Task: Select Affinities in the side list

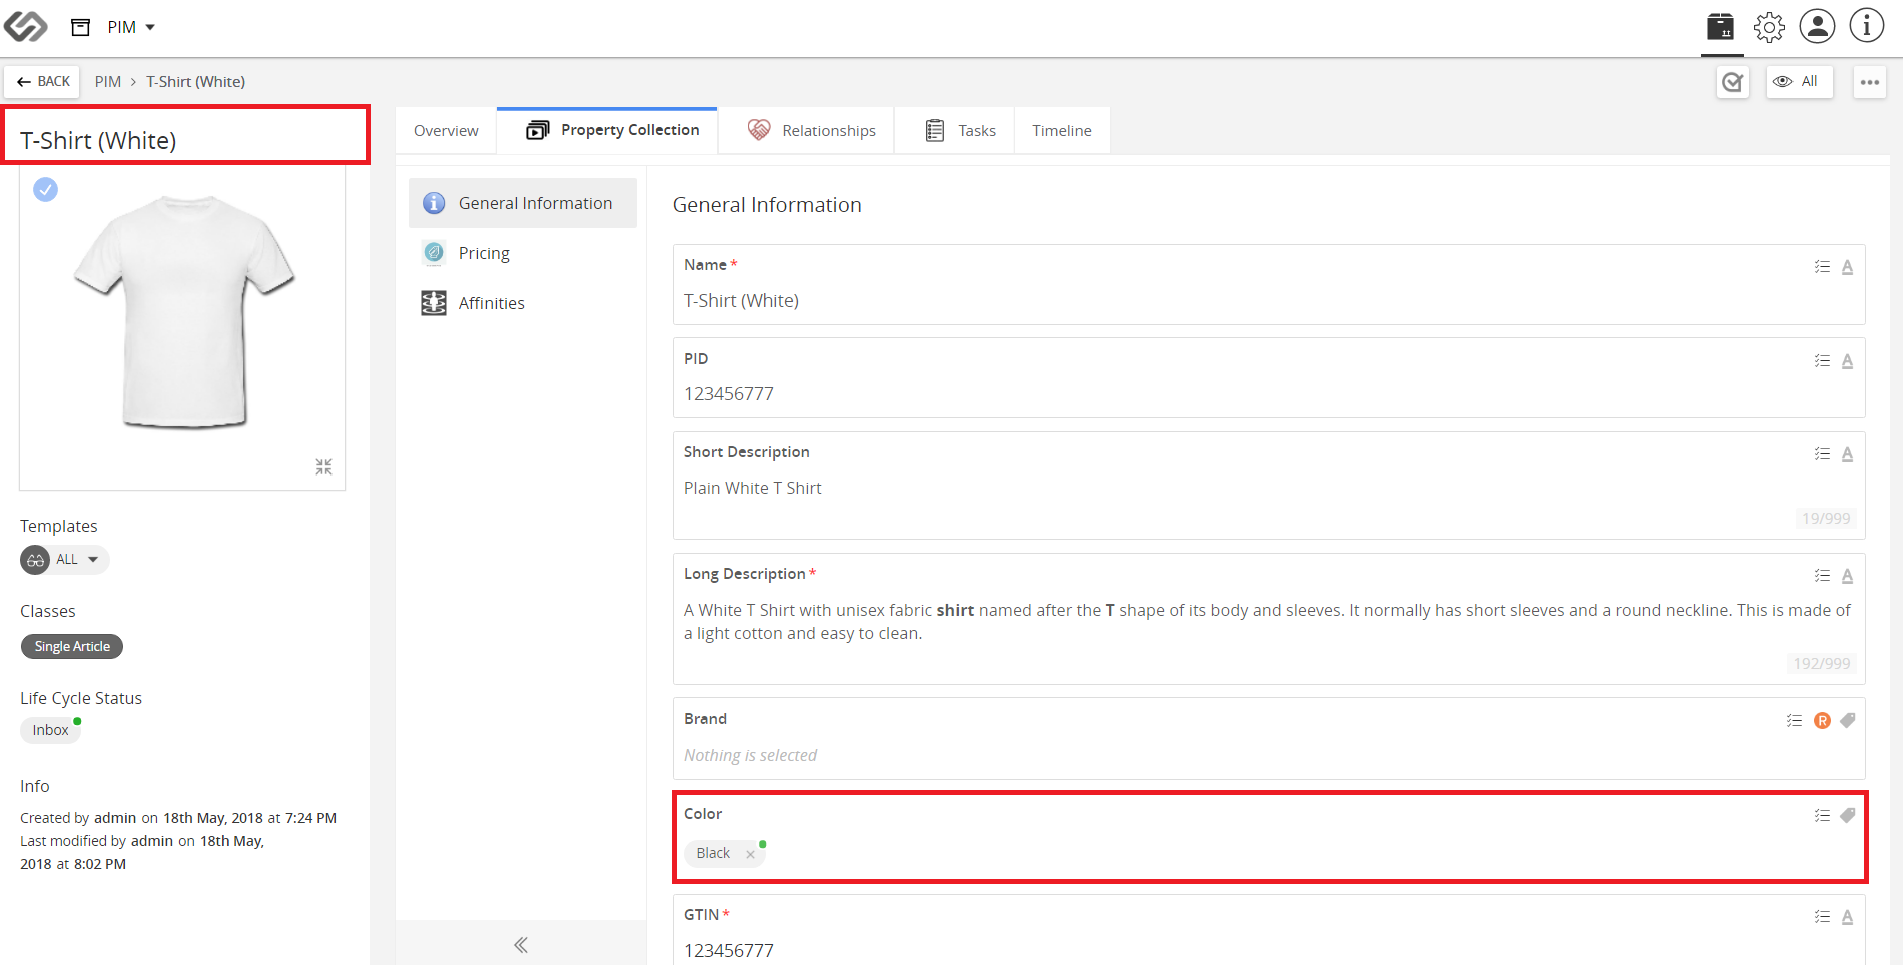Action: tap(523, 303)
